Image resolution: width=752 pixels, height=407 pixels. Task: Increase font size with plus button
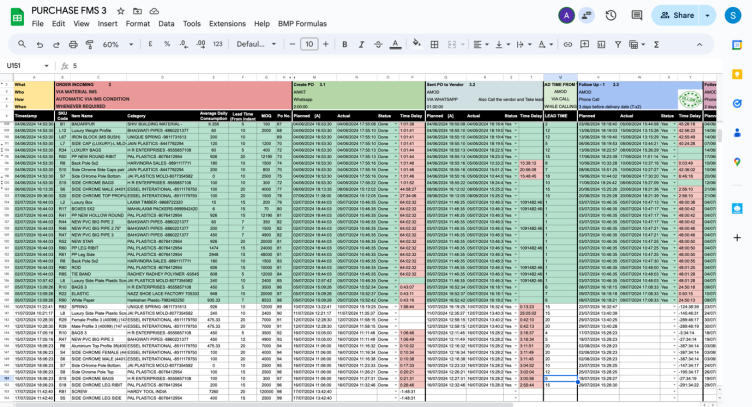(x=326, y=44)
